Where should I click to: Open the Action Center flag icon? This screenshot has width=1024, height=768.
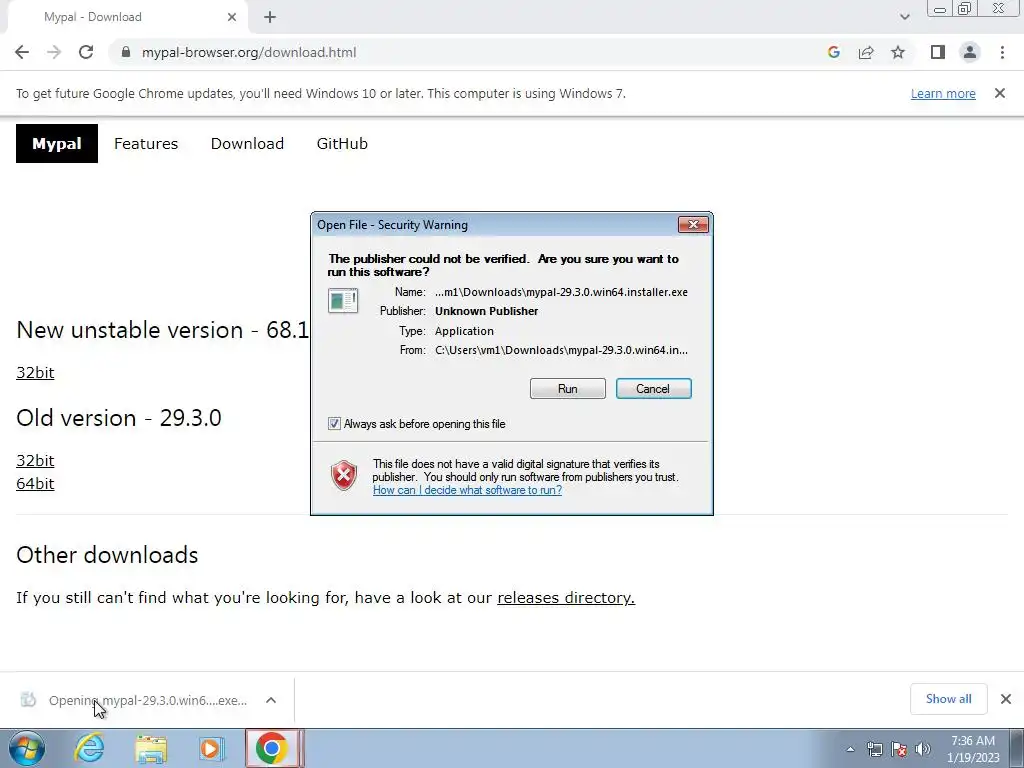pos(899,749)
